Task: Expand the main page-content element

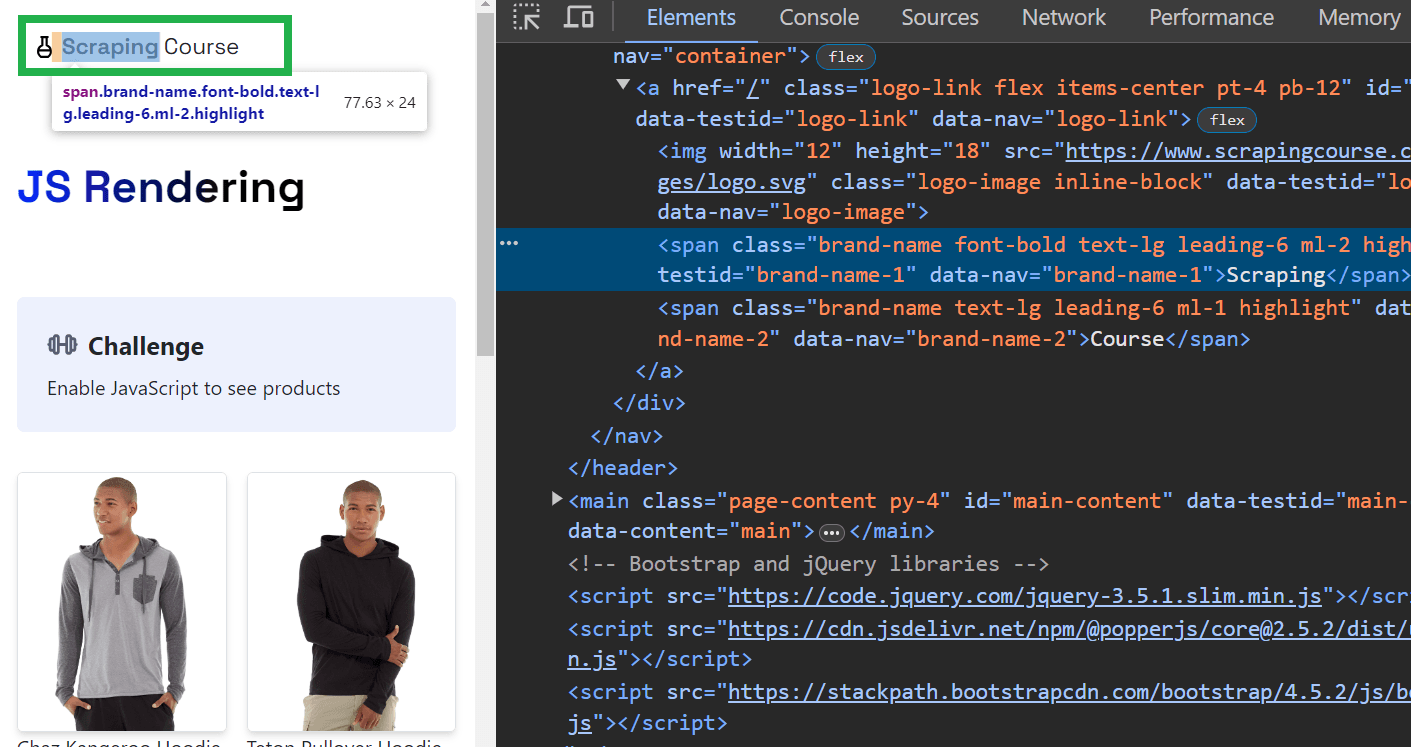Action: point(558,498)
